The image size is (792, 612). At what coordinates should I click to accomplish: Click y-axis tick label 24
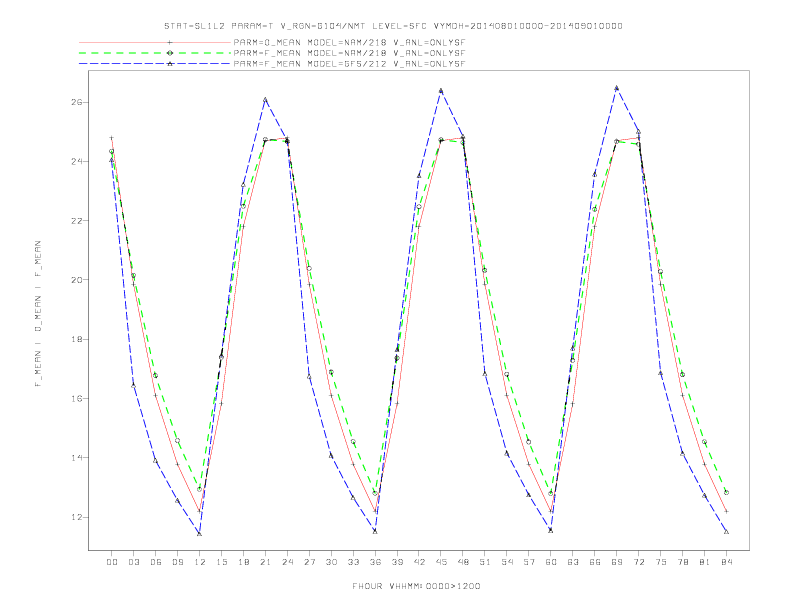click(76, 162)
